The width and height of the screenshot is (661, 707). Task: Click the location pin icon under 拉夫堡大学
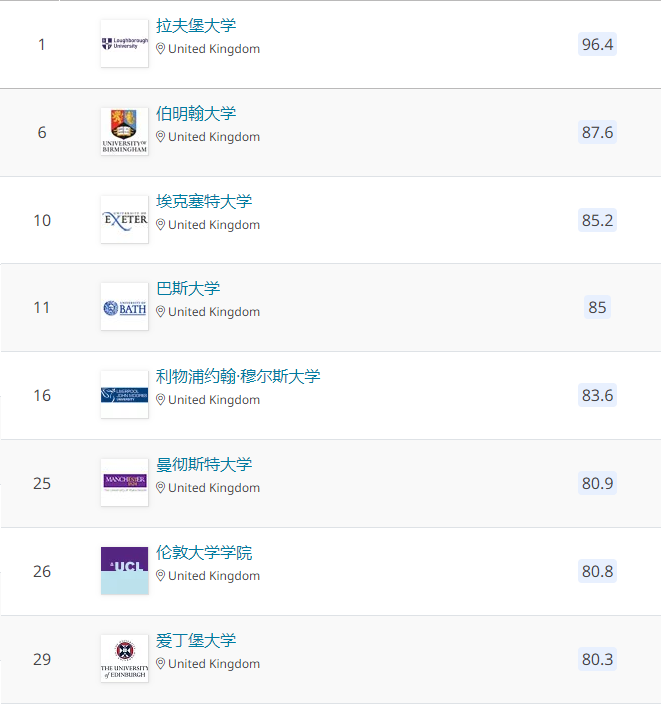(161, 49)
